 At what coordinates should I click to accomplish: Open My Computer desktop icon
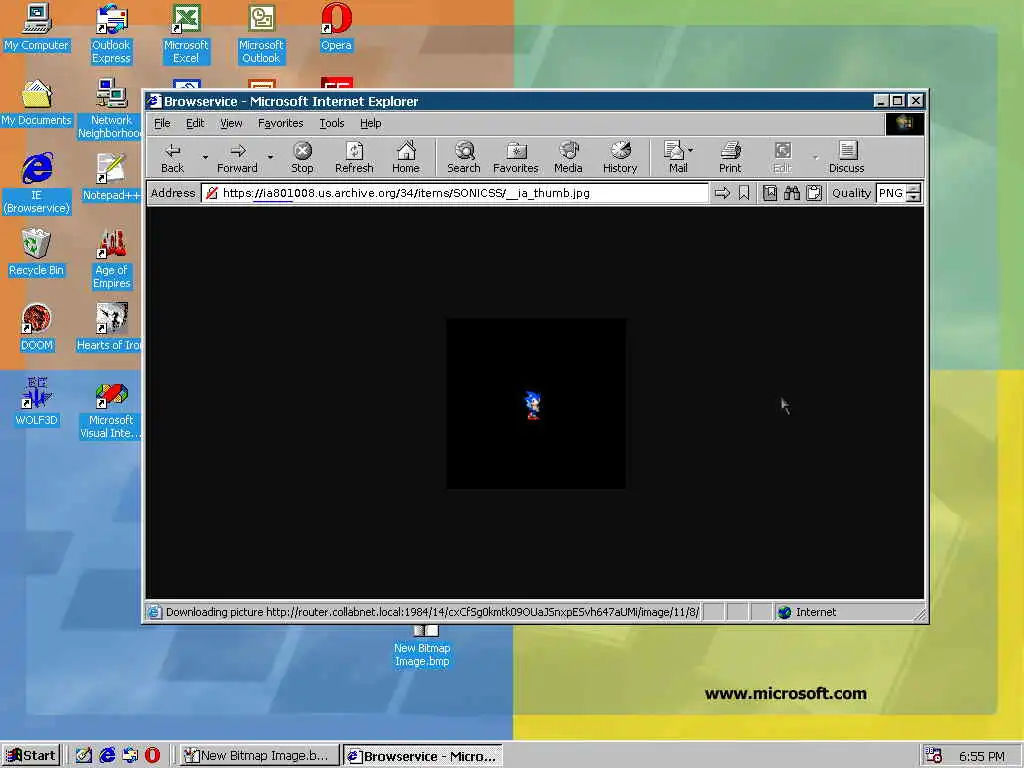tap(37, 27)
